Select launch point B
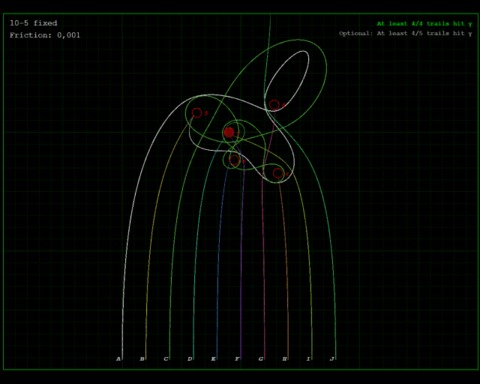 coord(142,359)
